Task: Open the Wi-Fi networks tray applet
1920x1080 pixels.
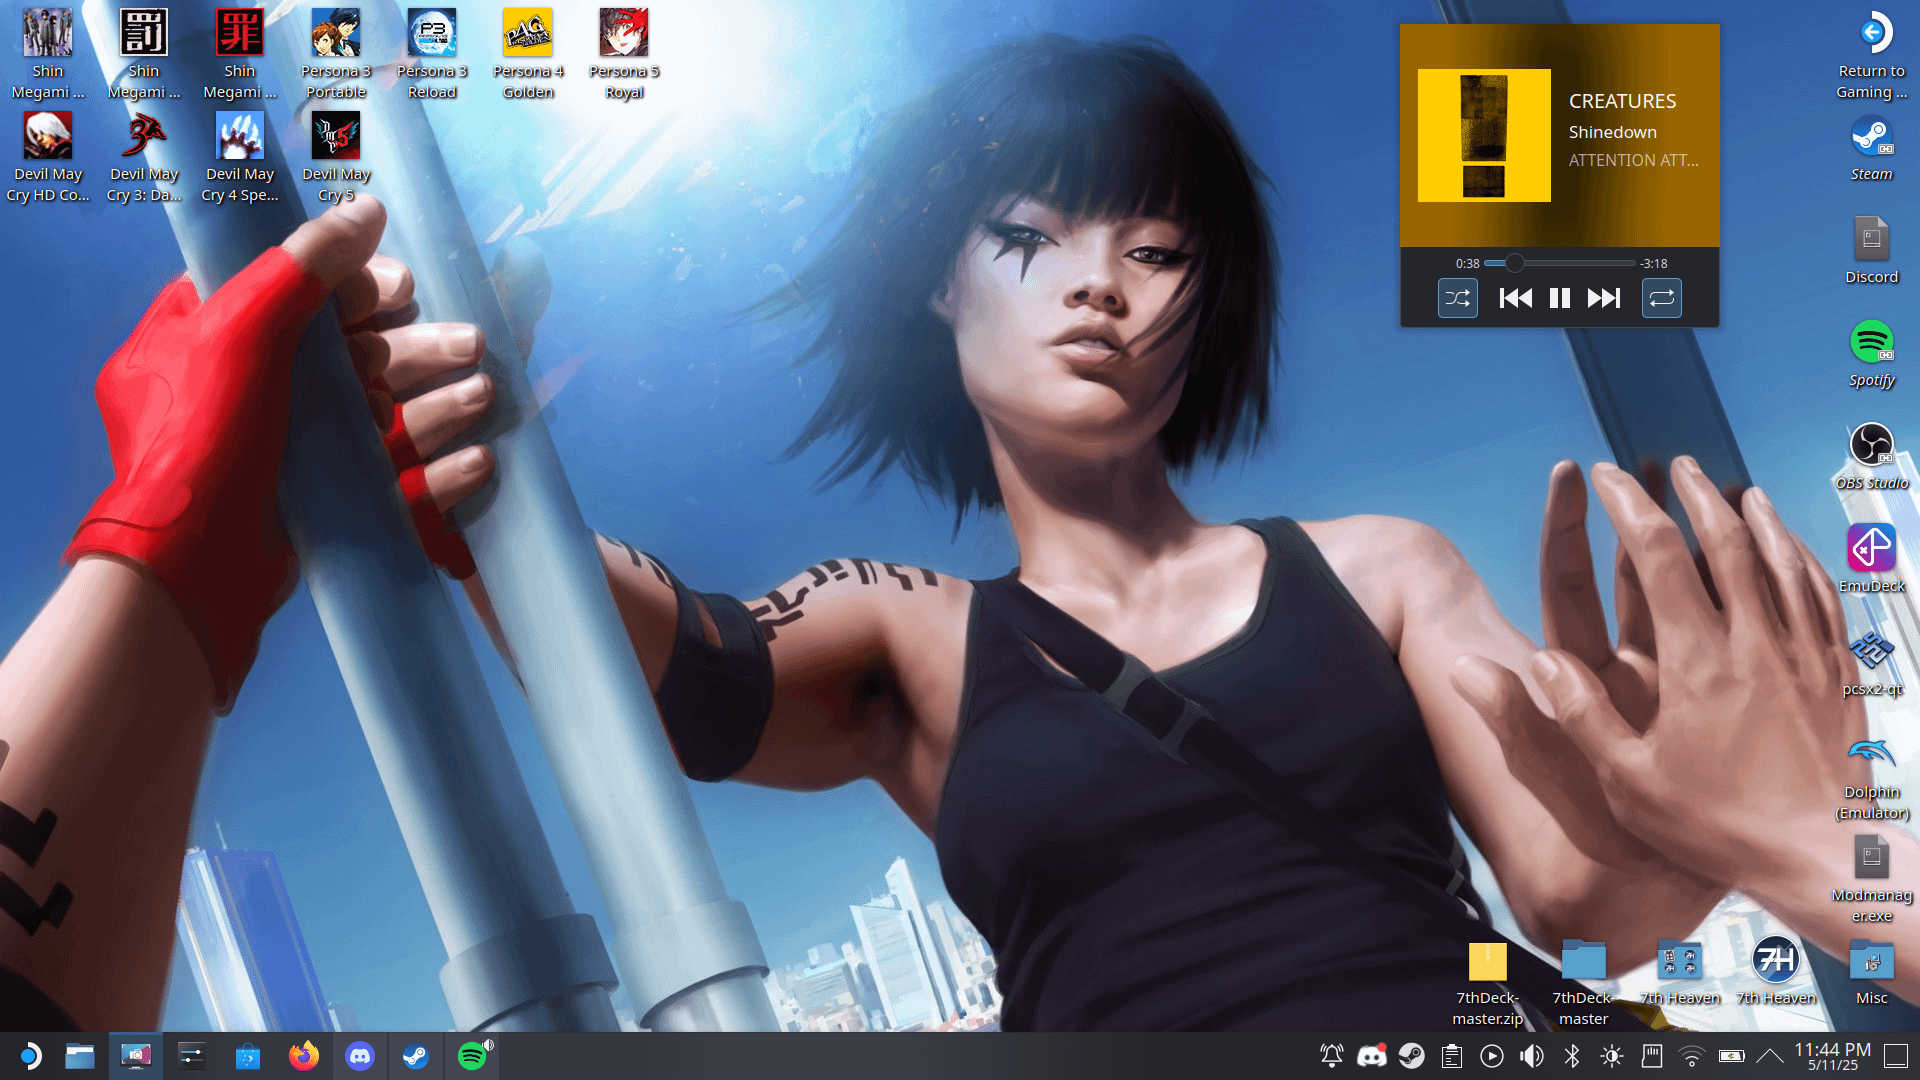Action: point(1692,1056)
